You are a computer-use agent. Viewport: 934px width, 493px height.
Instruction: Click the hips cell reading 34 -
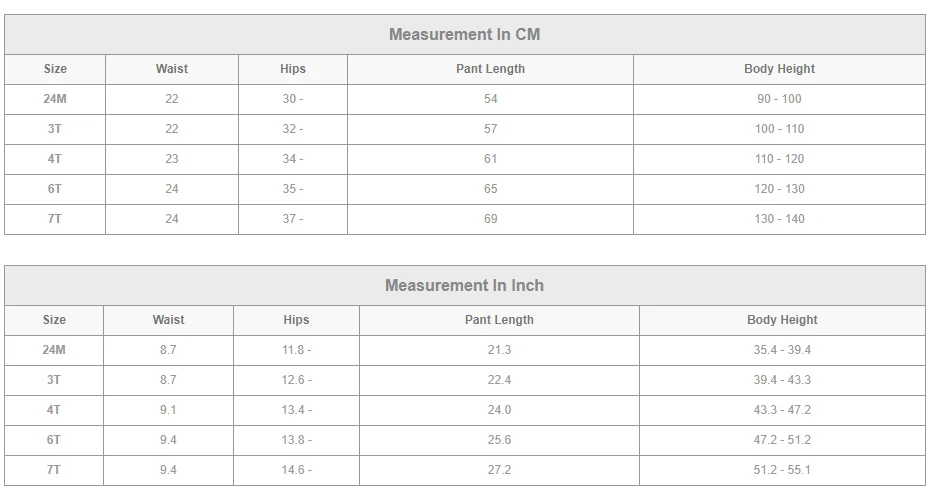(x=293, y=159)
